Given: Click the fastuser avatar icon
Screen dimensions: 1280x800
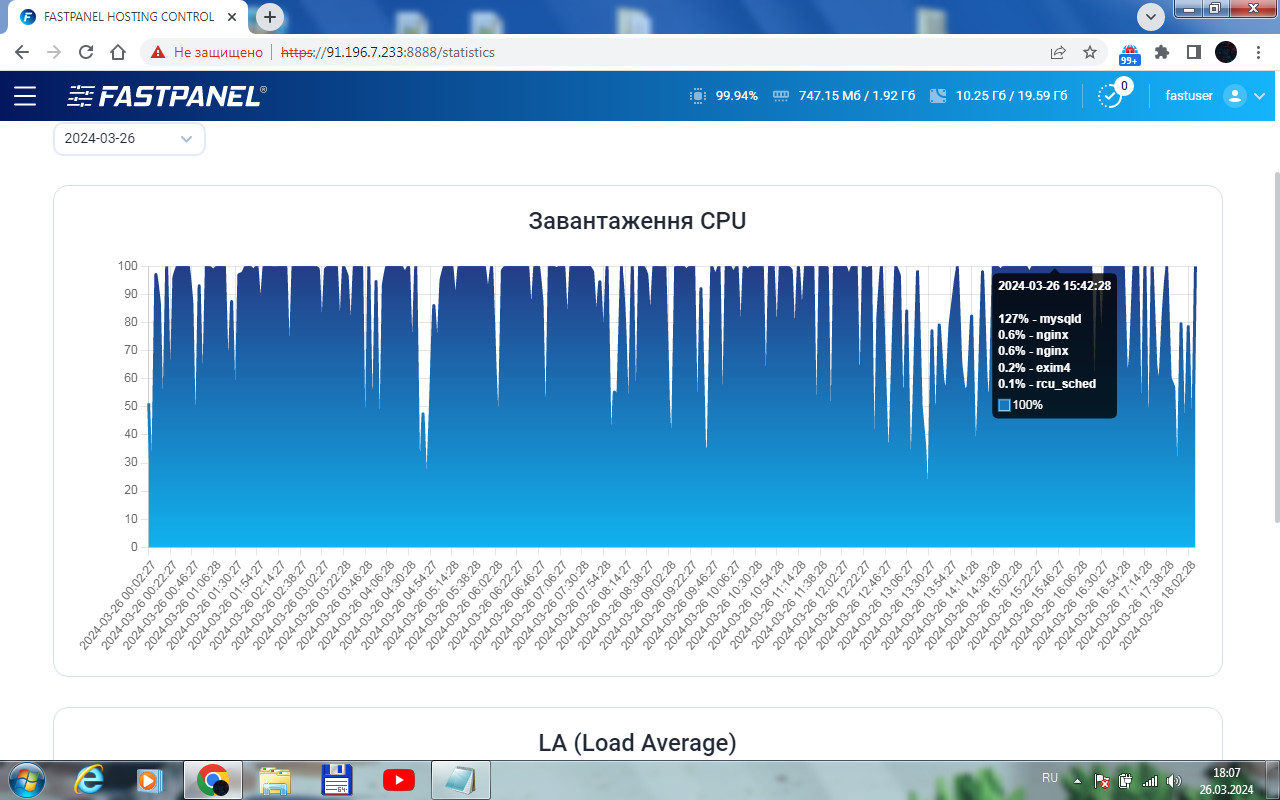Looking at the screenshot, I should (x=1234, y=96).
